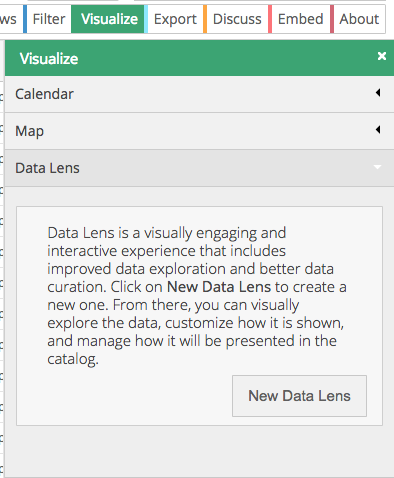Collapse the Data Lens section arrow
This screenshot has height=478, width=394.
point(377,167)
